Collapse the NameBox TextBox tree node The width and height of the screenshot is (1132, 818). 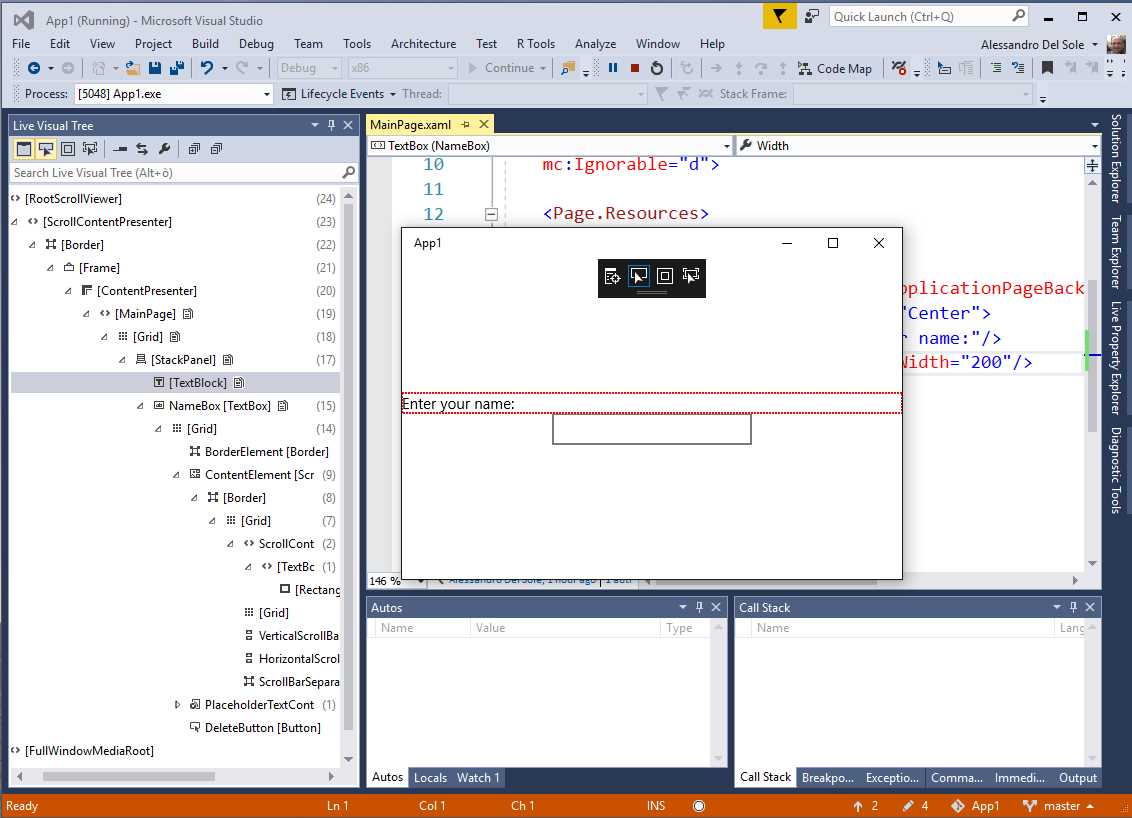pos(139,405)
